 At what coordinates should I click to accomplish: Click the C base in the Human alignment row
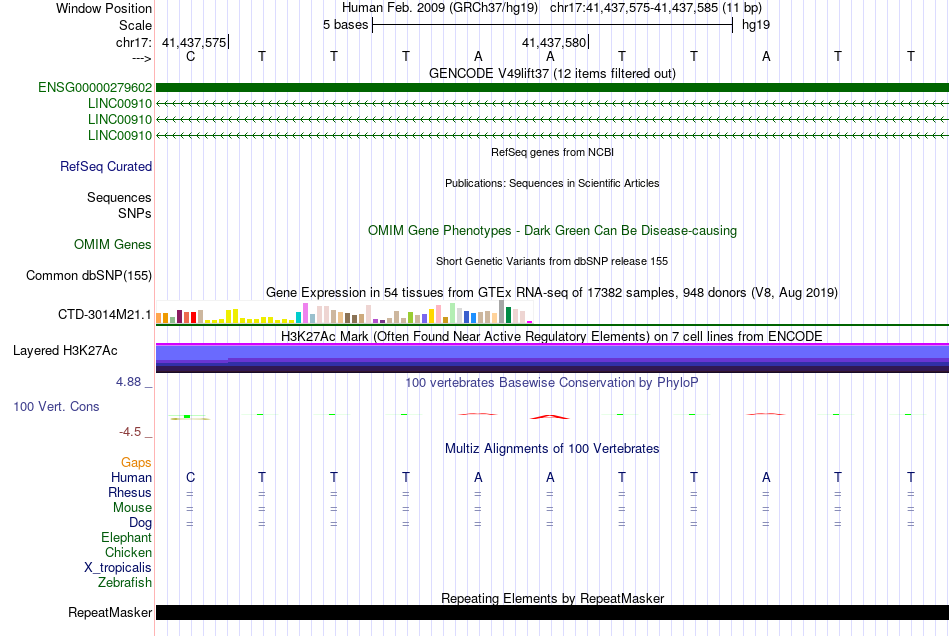(x=190, y=478)
